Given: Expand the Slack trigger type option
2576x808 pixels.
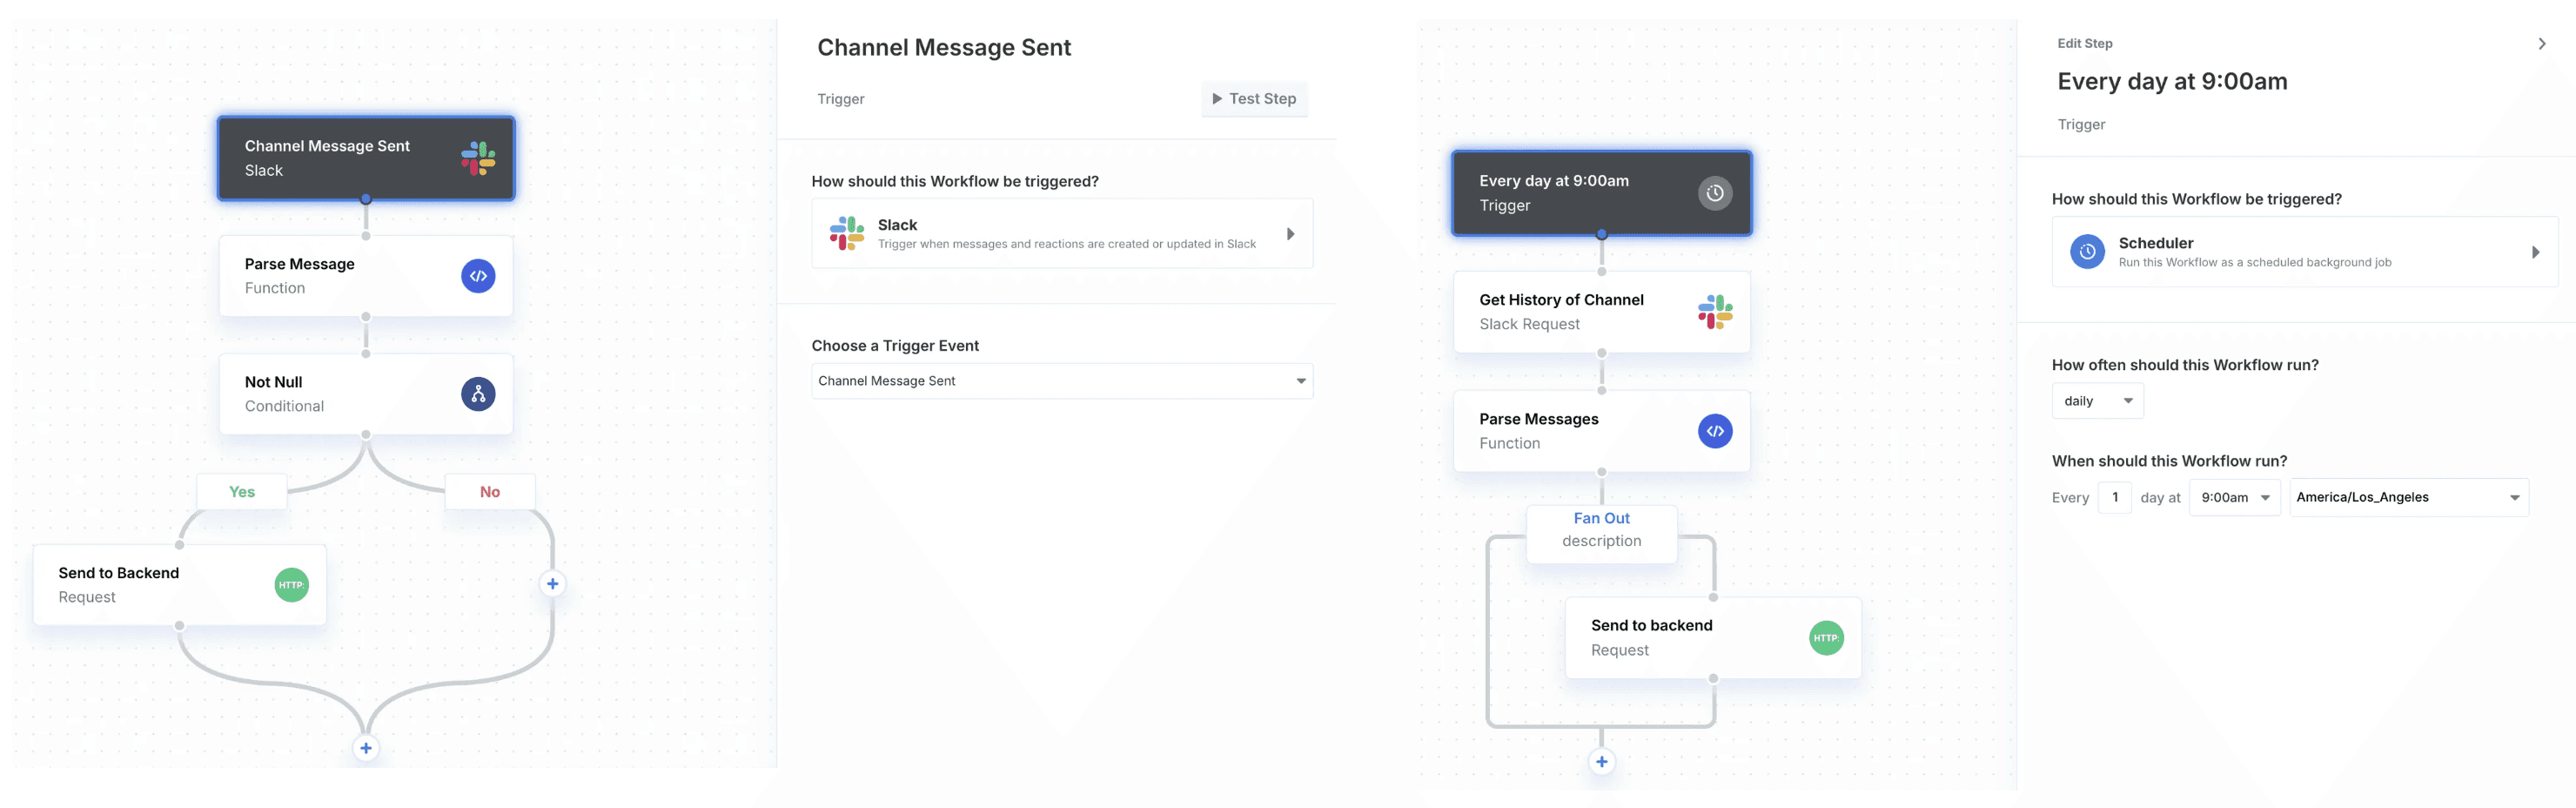Looking at the screenshot, I should [1290, 234].
